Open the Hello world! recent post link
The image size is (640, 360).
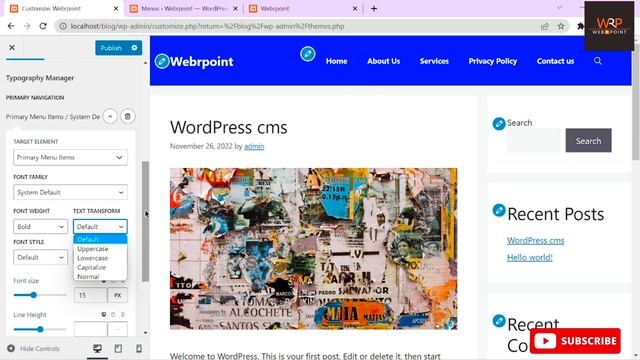529,258
